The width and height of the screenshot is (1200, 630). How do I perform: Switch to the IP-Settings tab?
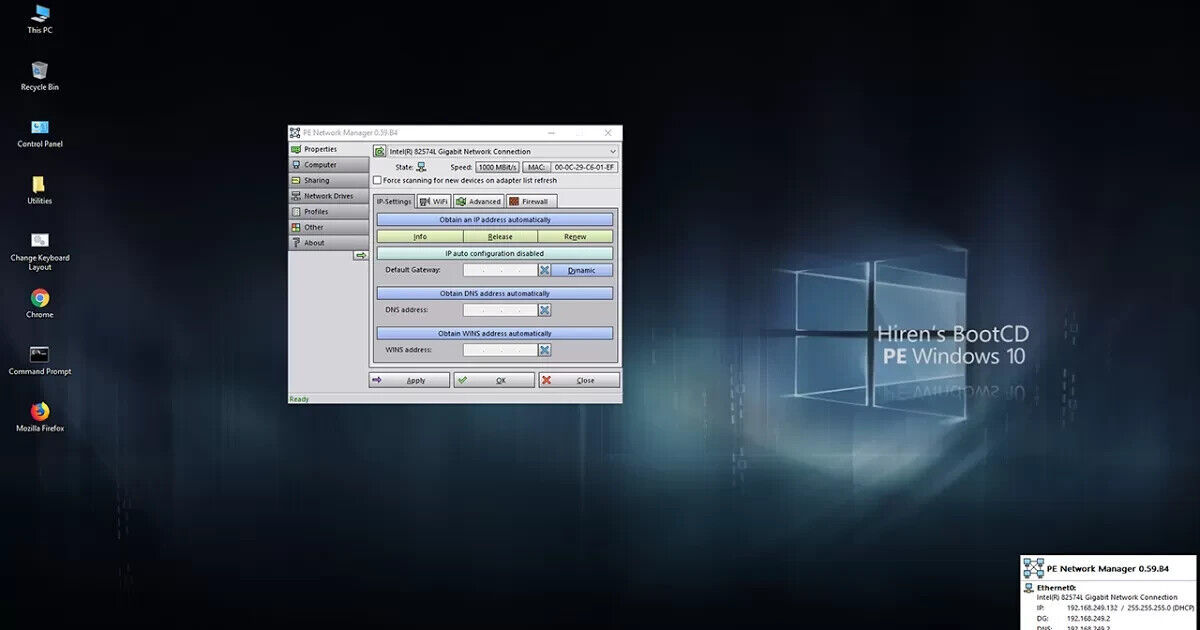(x=394, y=201)
